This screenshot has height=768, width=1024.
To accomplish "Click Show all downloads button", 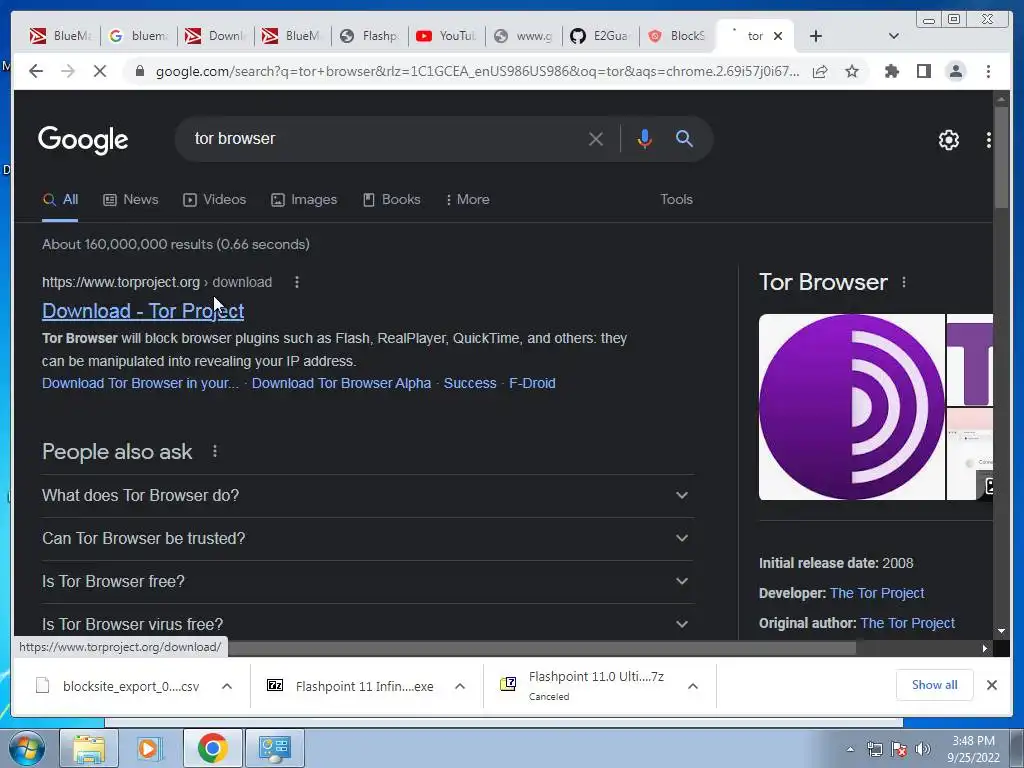I will (x=935, y=685).
